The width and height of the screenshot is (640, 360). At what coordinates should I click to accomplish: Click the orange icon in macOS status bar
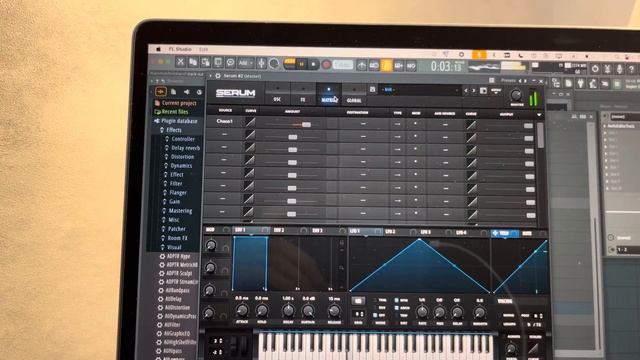479,55
